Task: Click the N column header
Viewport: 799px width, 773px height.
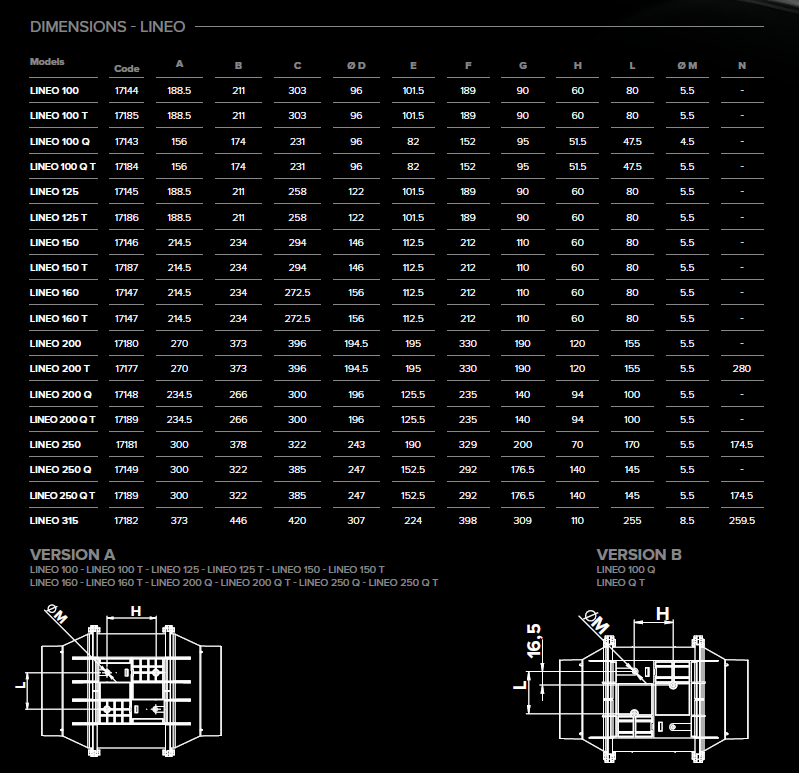Action: click(741, 66)
